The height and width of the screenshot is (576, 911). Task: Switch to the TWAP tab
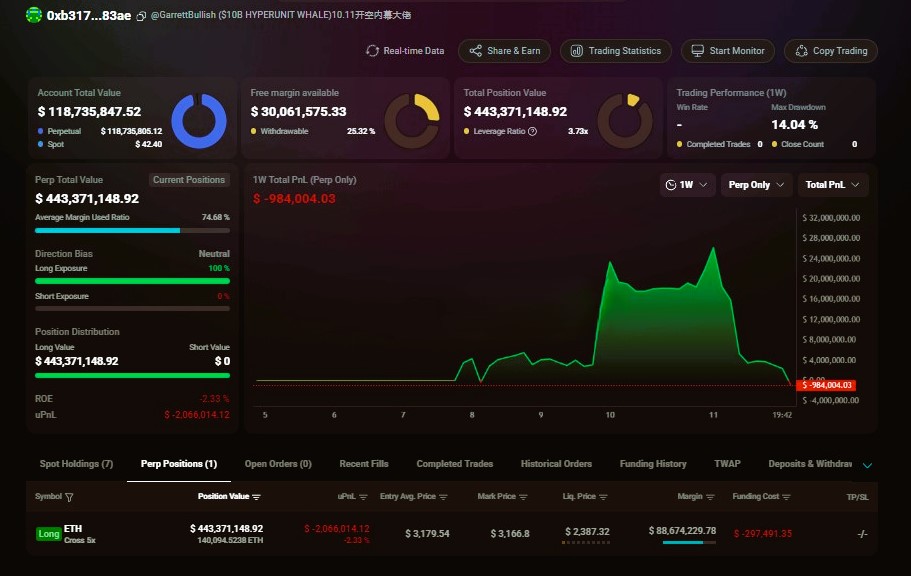[727, 464]
